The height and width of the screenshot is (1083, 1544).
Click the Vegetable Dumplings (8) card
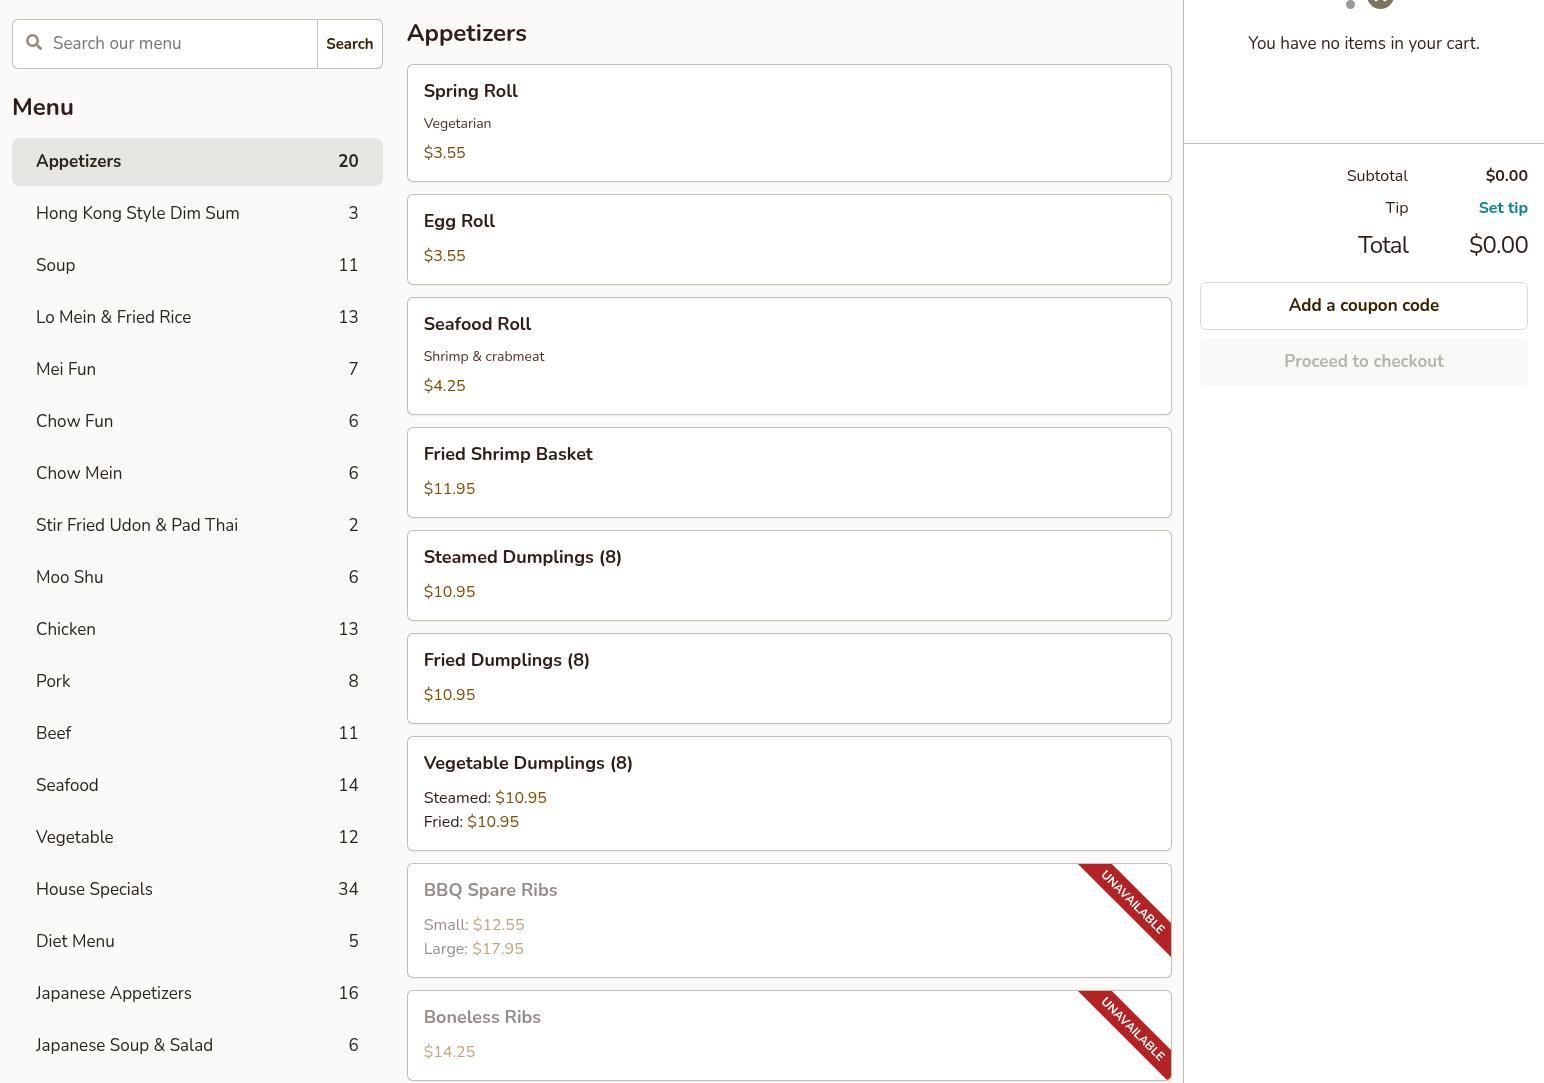coord(788,794)
